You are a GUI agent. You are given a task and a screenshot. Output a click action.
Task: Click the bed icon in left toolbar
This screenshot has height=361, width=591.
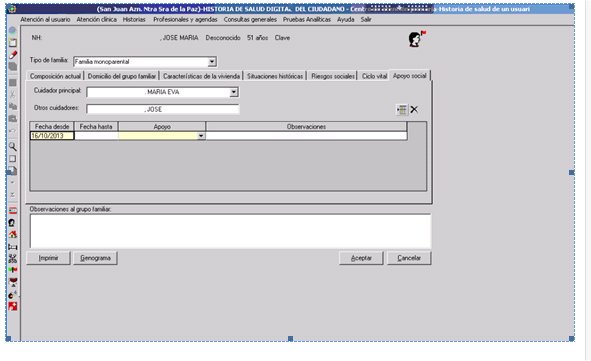point(13,247)
